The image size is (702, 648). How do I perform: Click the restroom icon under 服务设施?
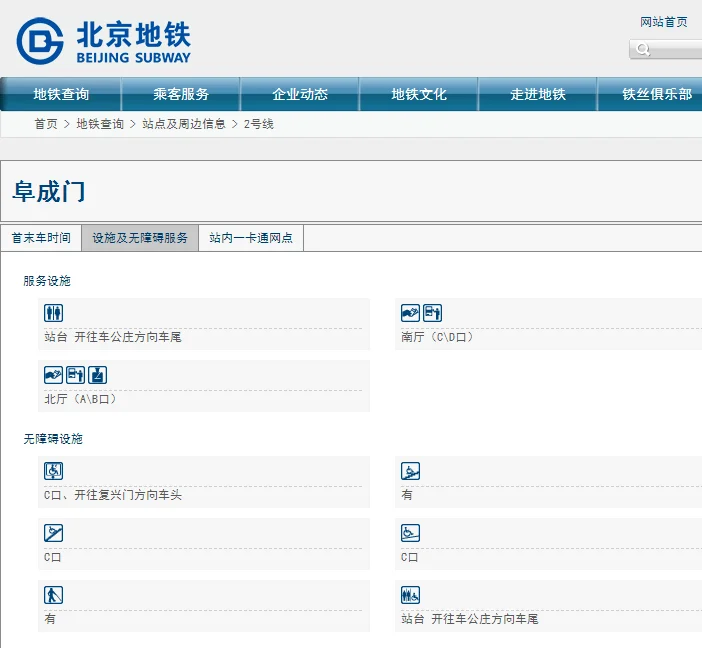coord(53,313)
